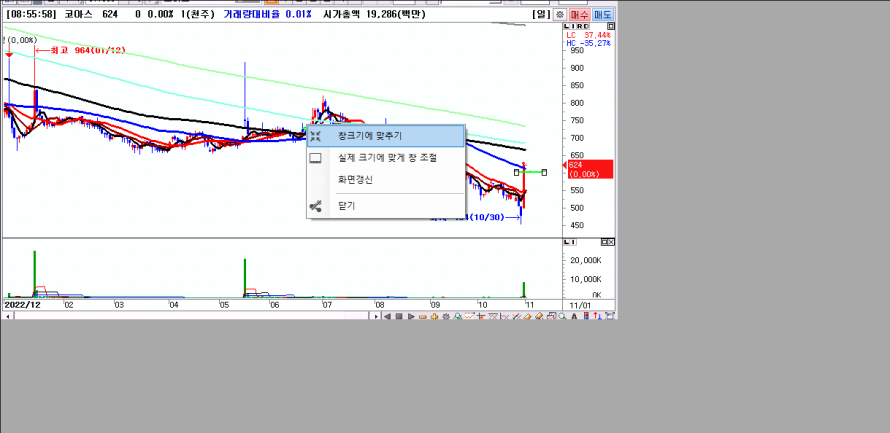The height and width of the screenshot is (433, 890).
Task: Click the red 매수 buy button
Action: point(580,15)
